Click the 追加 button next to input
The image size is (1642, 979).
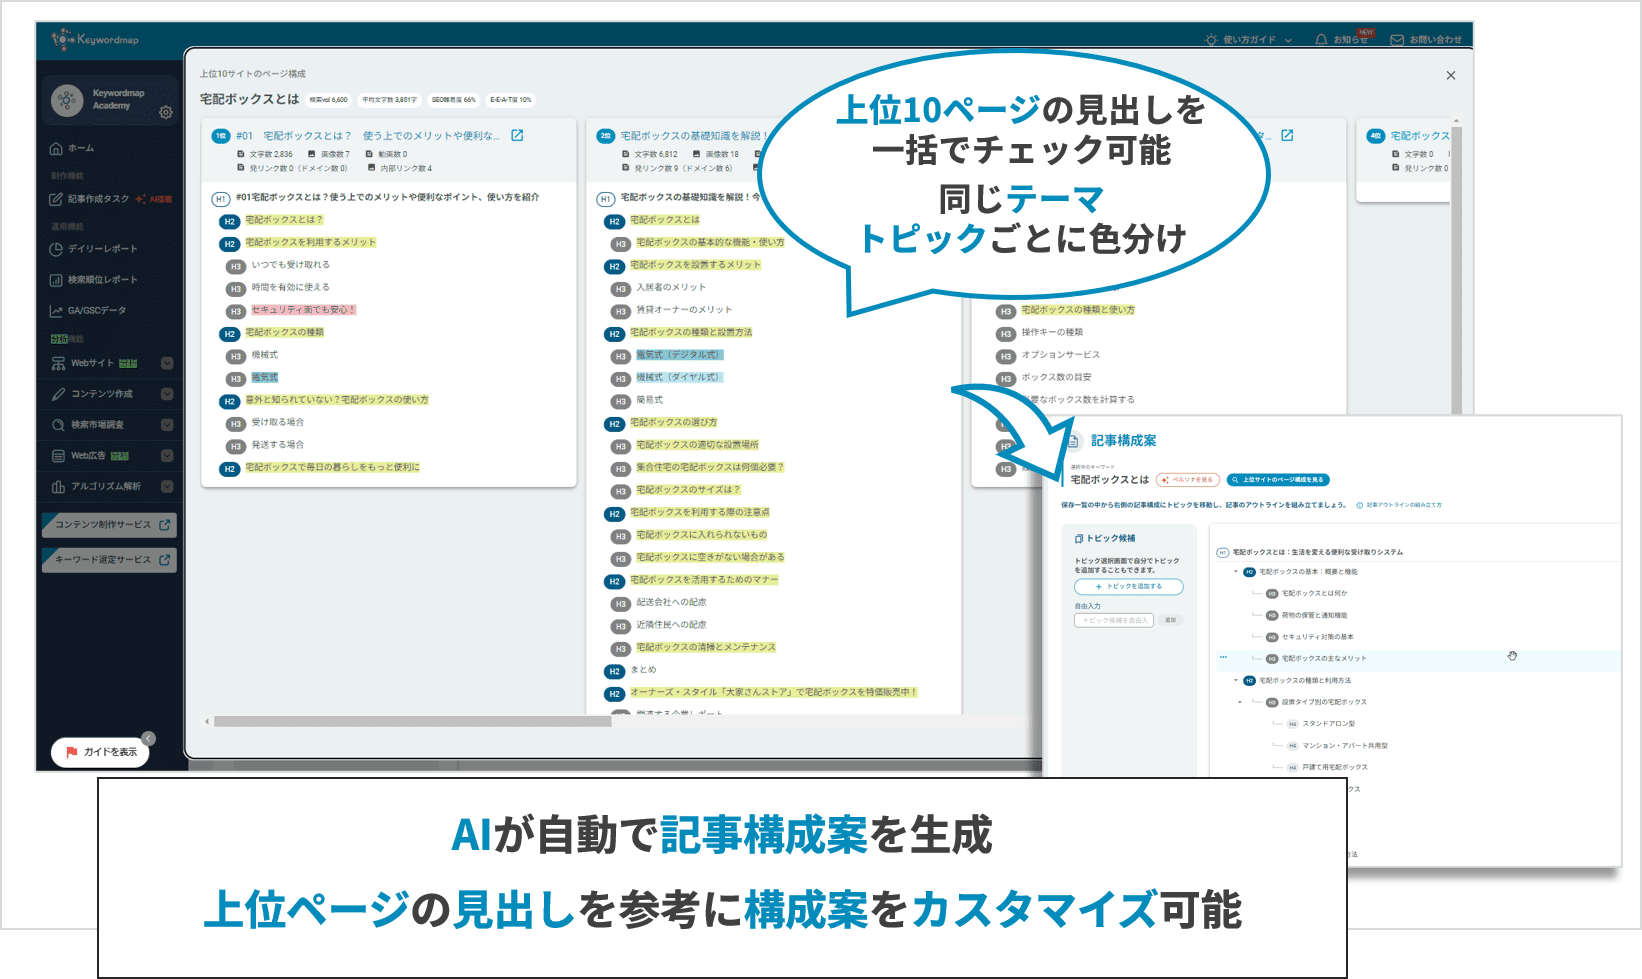click(1170, 620)
